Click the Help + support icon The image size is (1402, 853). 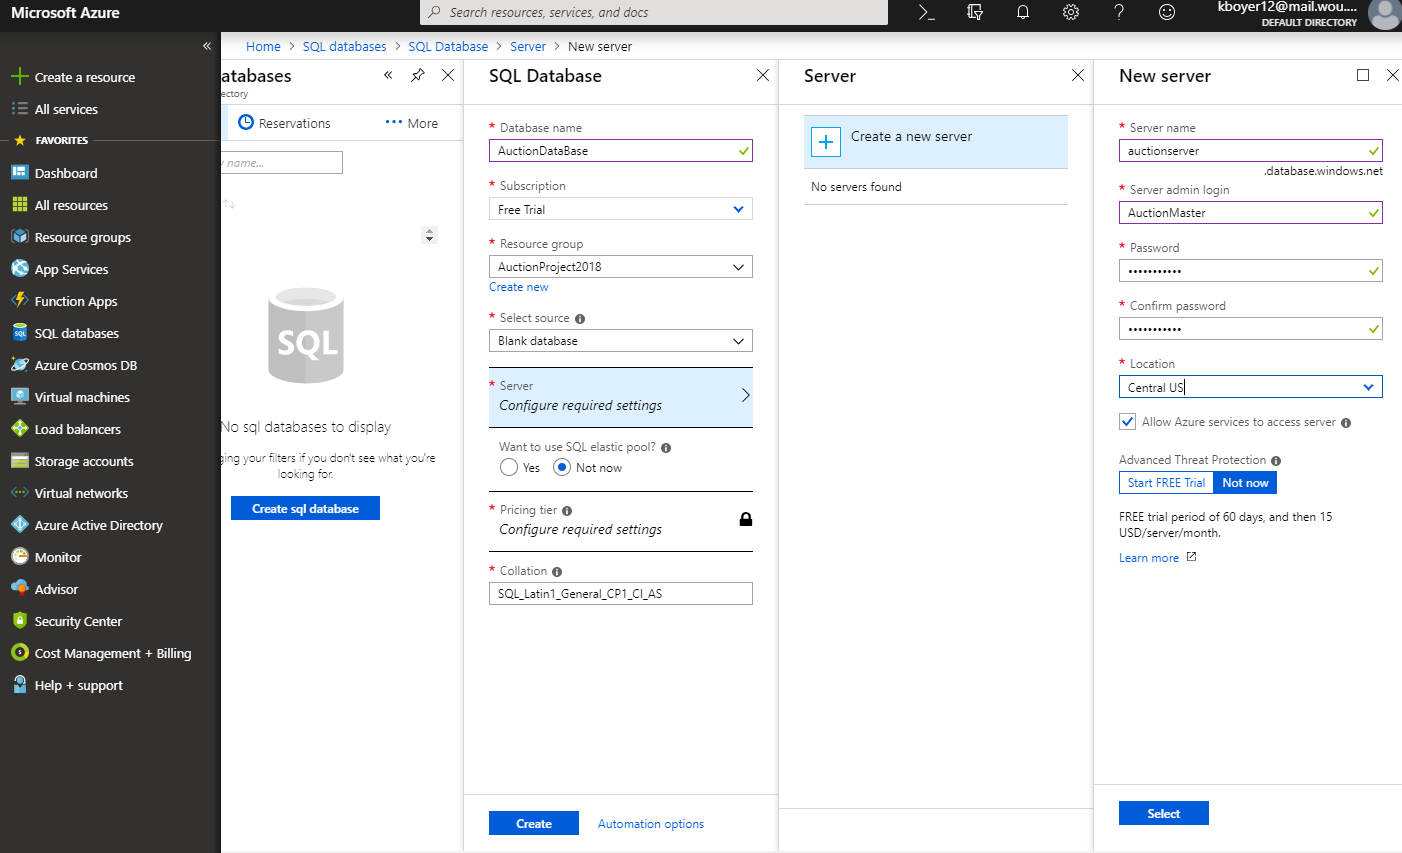19,684
